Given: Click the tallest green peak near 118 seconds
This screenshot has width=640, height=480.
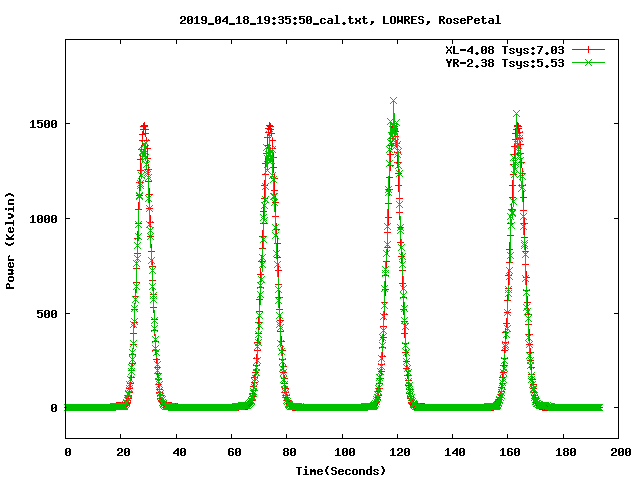Looking at the screenshot, I should pyautogui.click(x=393, y=100).
